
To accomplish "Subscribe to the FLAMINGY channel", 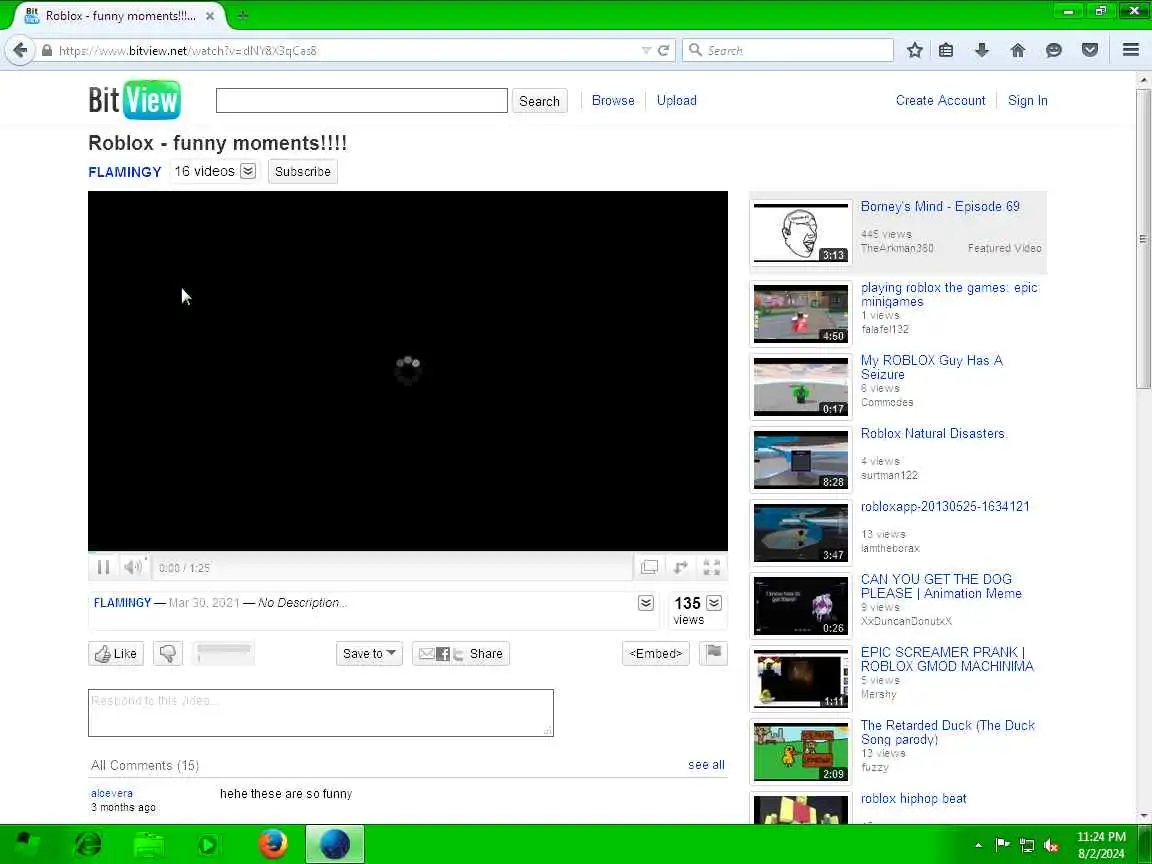I will 303,171.
